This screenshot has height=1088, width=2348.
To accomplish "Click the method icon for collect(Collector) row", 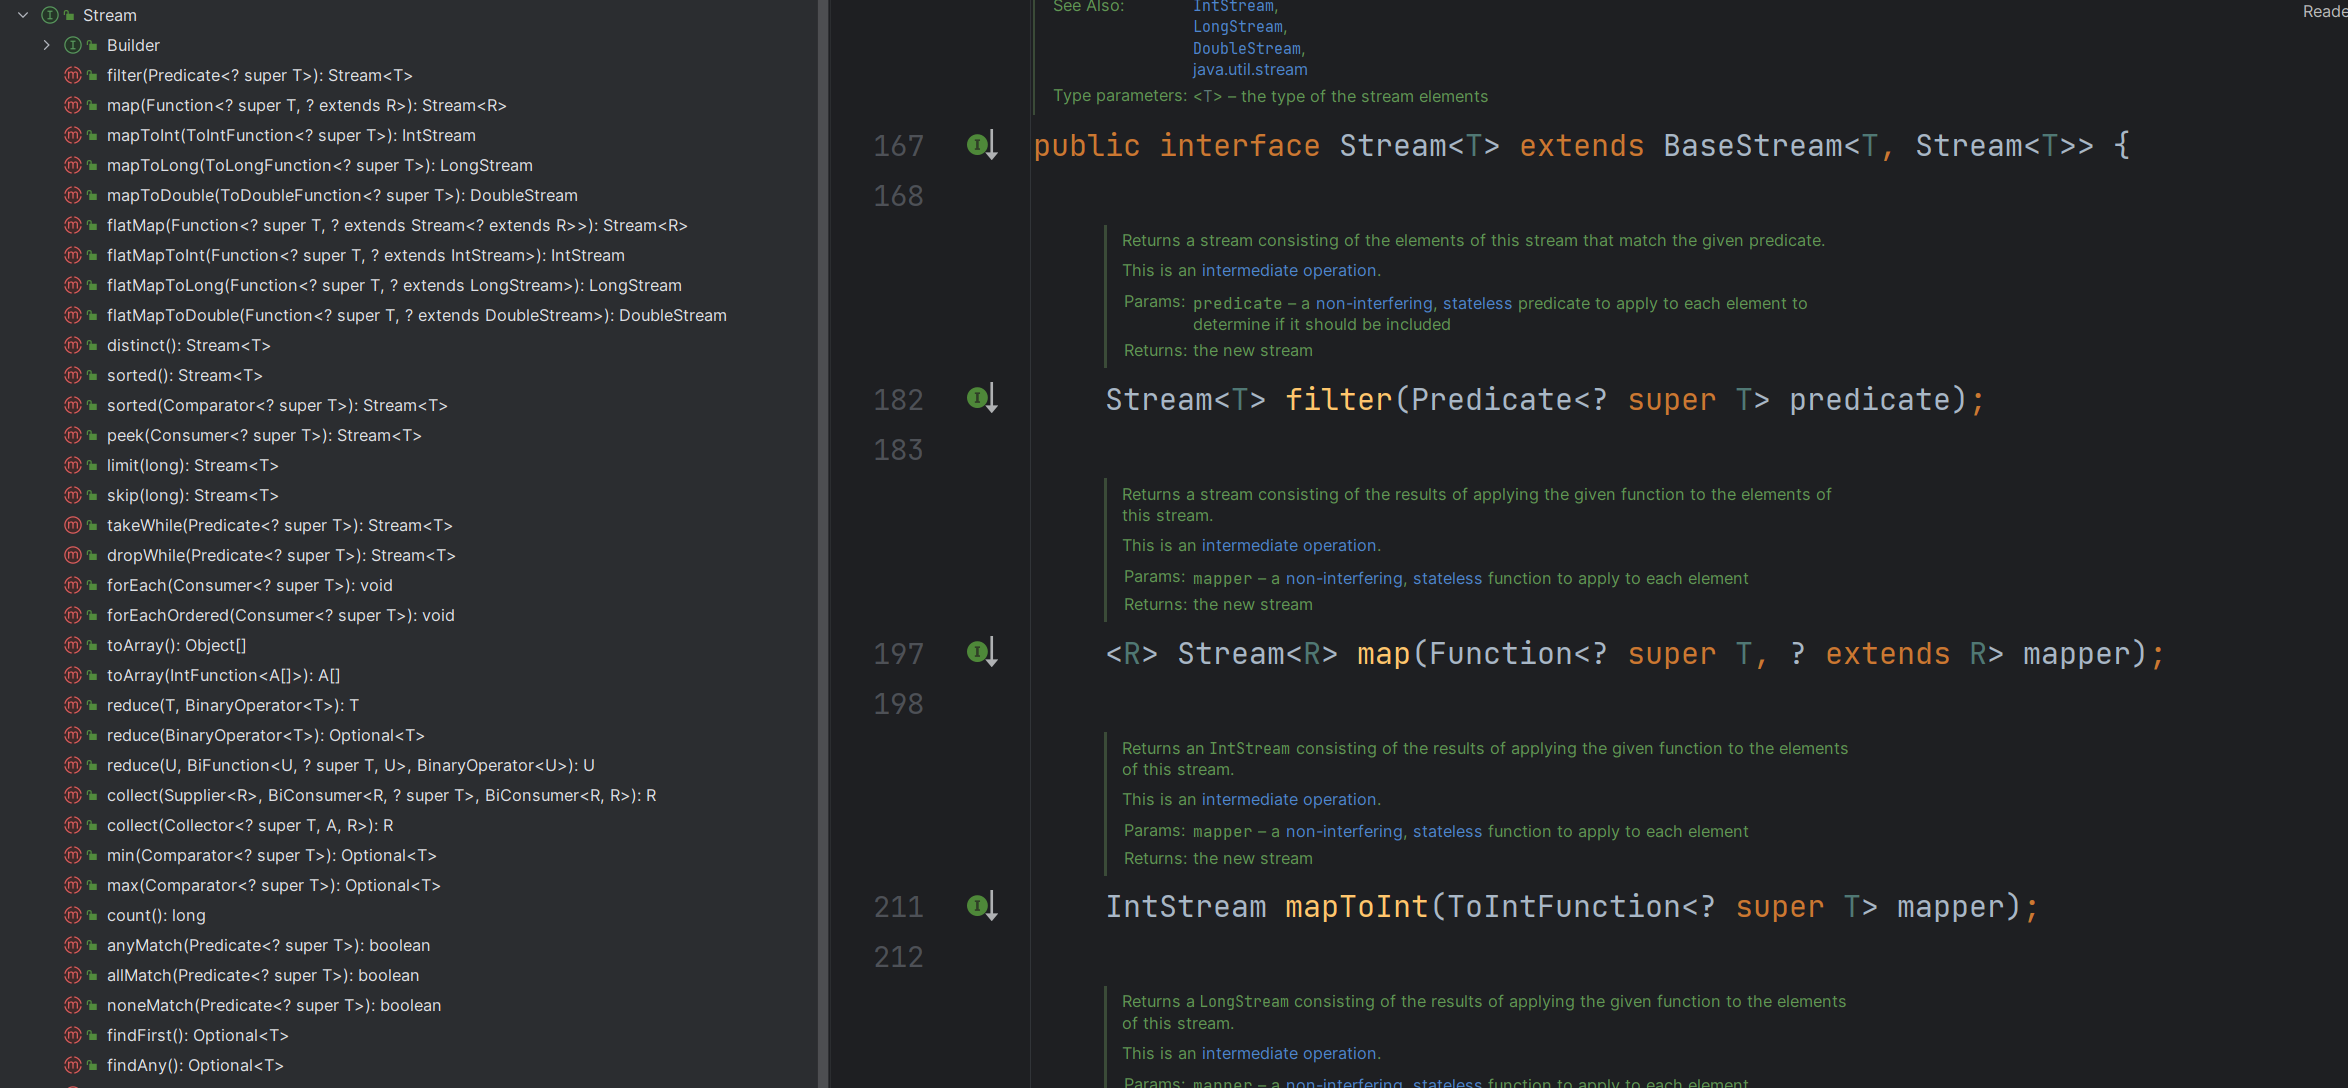I will [x=73, y=825].
